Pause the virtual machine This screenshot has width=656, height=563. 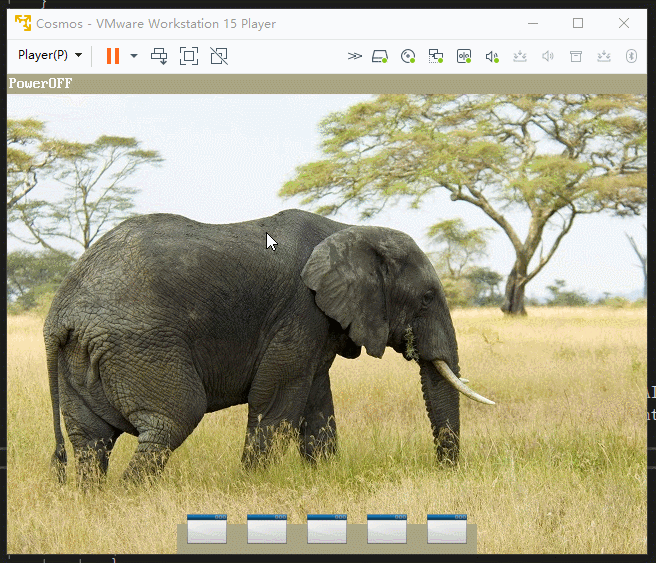coord(113,56)
